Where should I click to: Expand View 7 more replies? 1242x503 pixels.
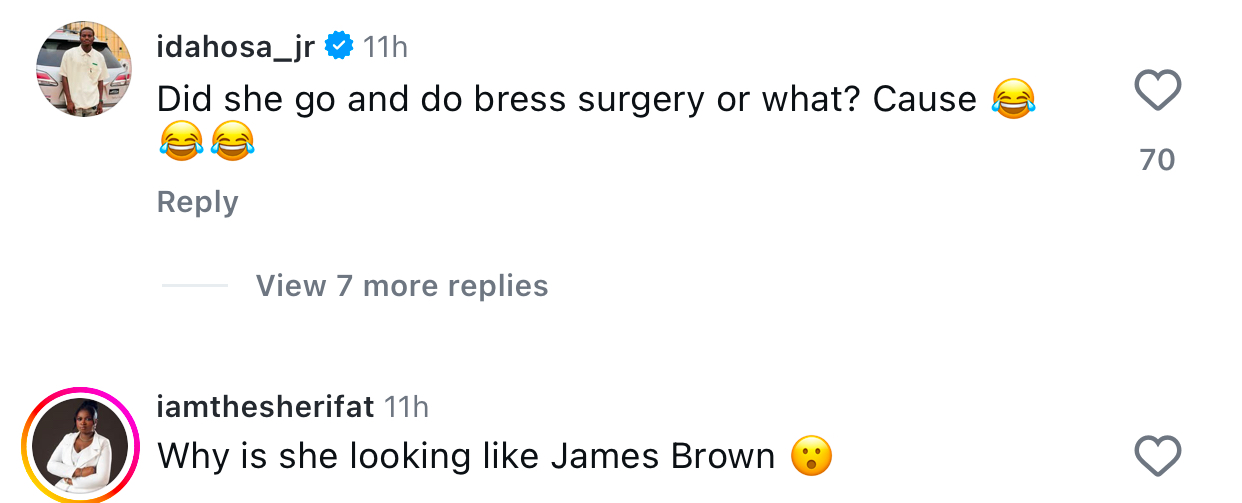pyautogui.click(x=402, y=286)
